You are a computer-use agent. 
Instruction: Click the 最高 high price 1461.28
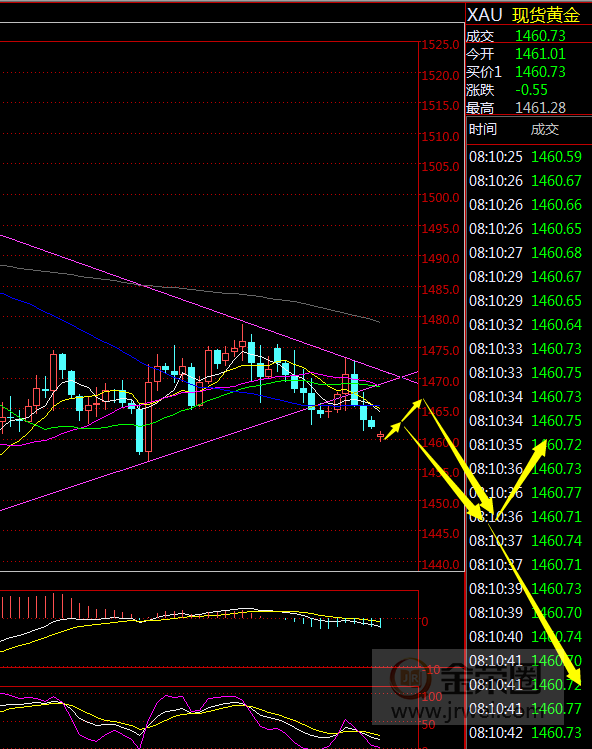(x=540, y=108)
